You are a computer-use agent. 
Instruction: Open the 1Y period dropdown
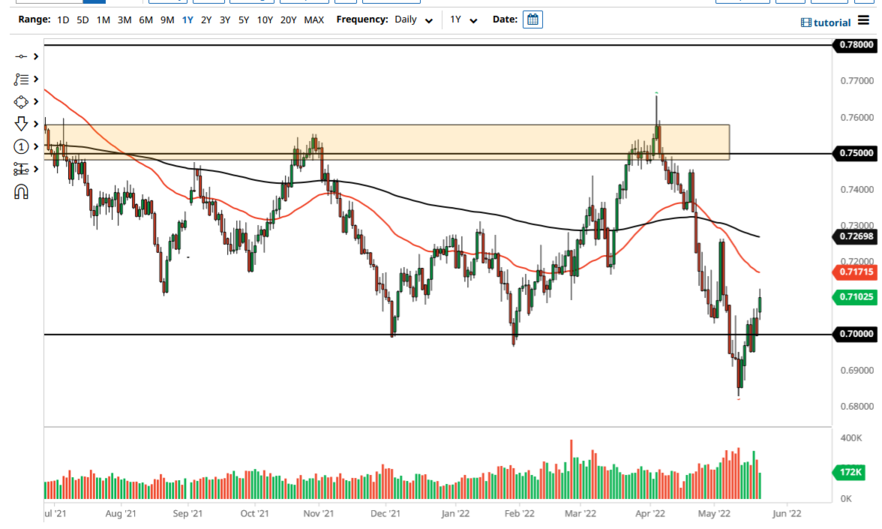464,20
